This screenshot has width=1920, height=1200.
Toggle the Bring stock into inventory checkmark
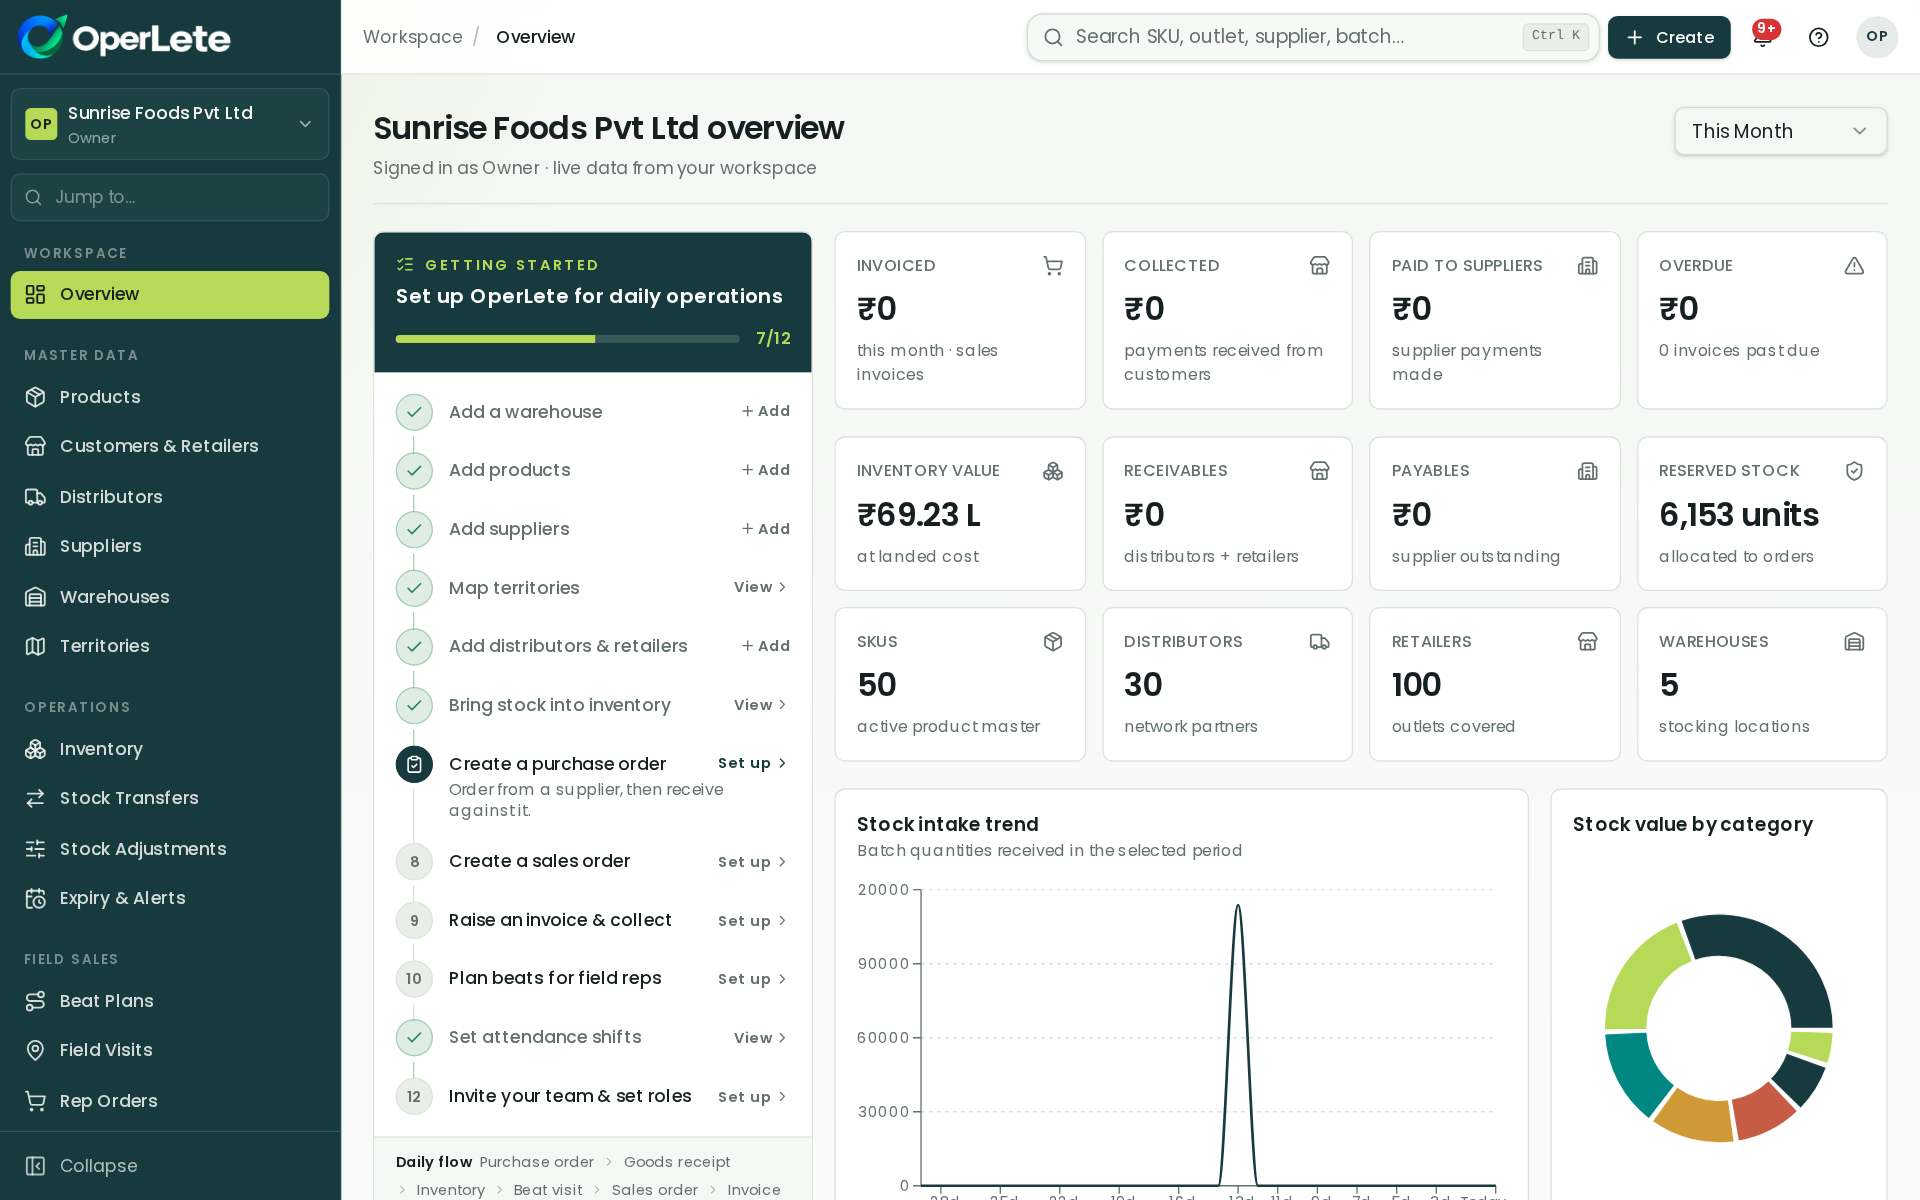414,706
